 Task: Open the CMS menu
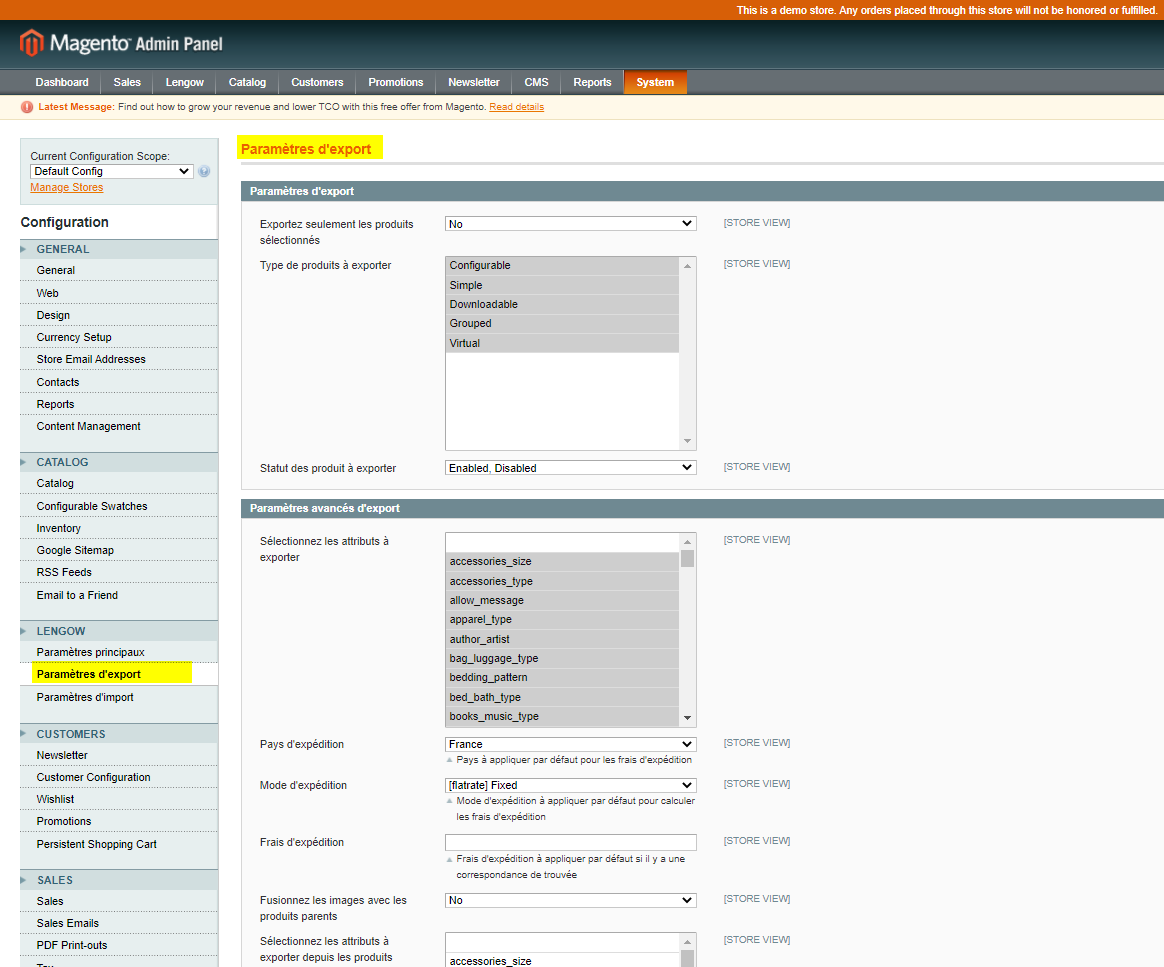tap(537, 82)
